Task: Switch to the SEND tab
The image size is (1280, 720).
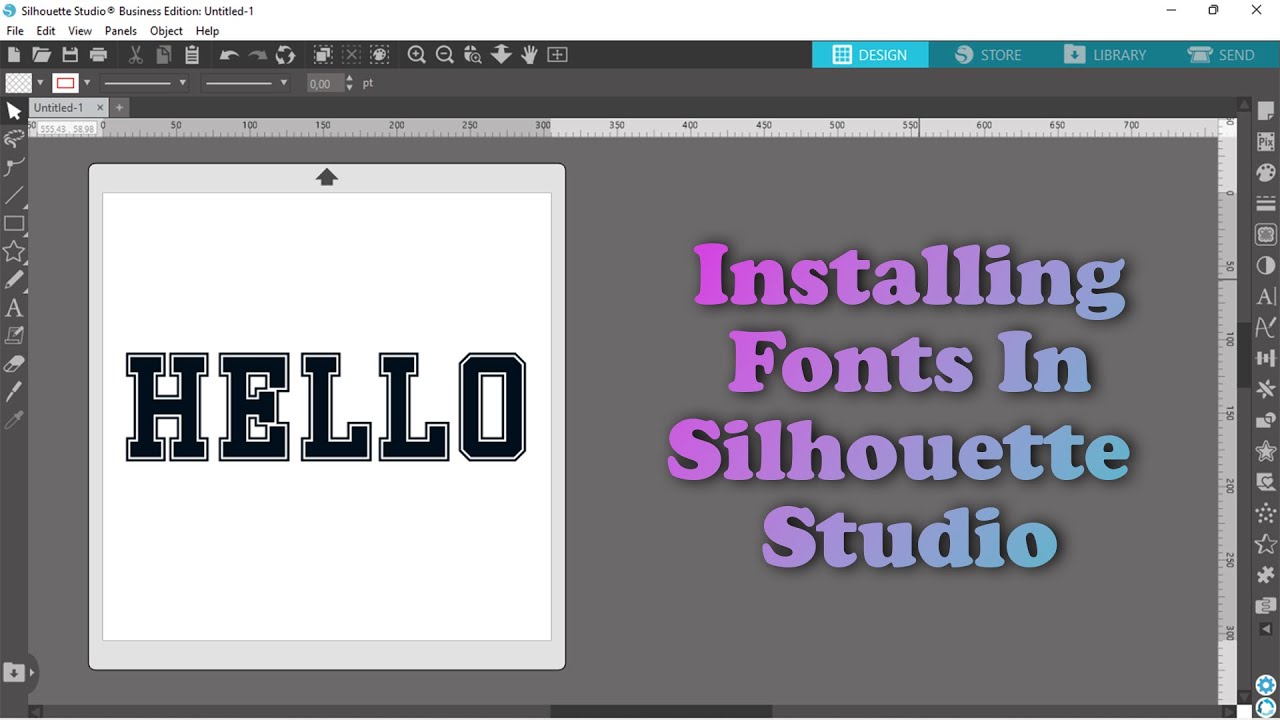Action: point(1221,55)
